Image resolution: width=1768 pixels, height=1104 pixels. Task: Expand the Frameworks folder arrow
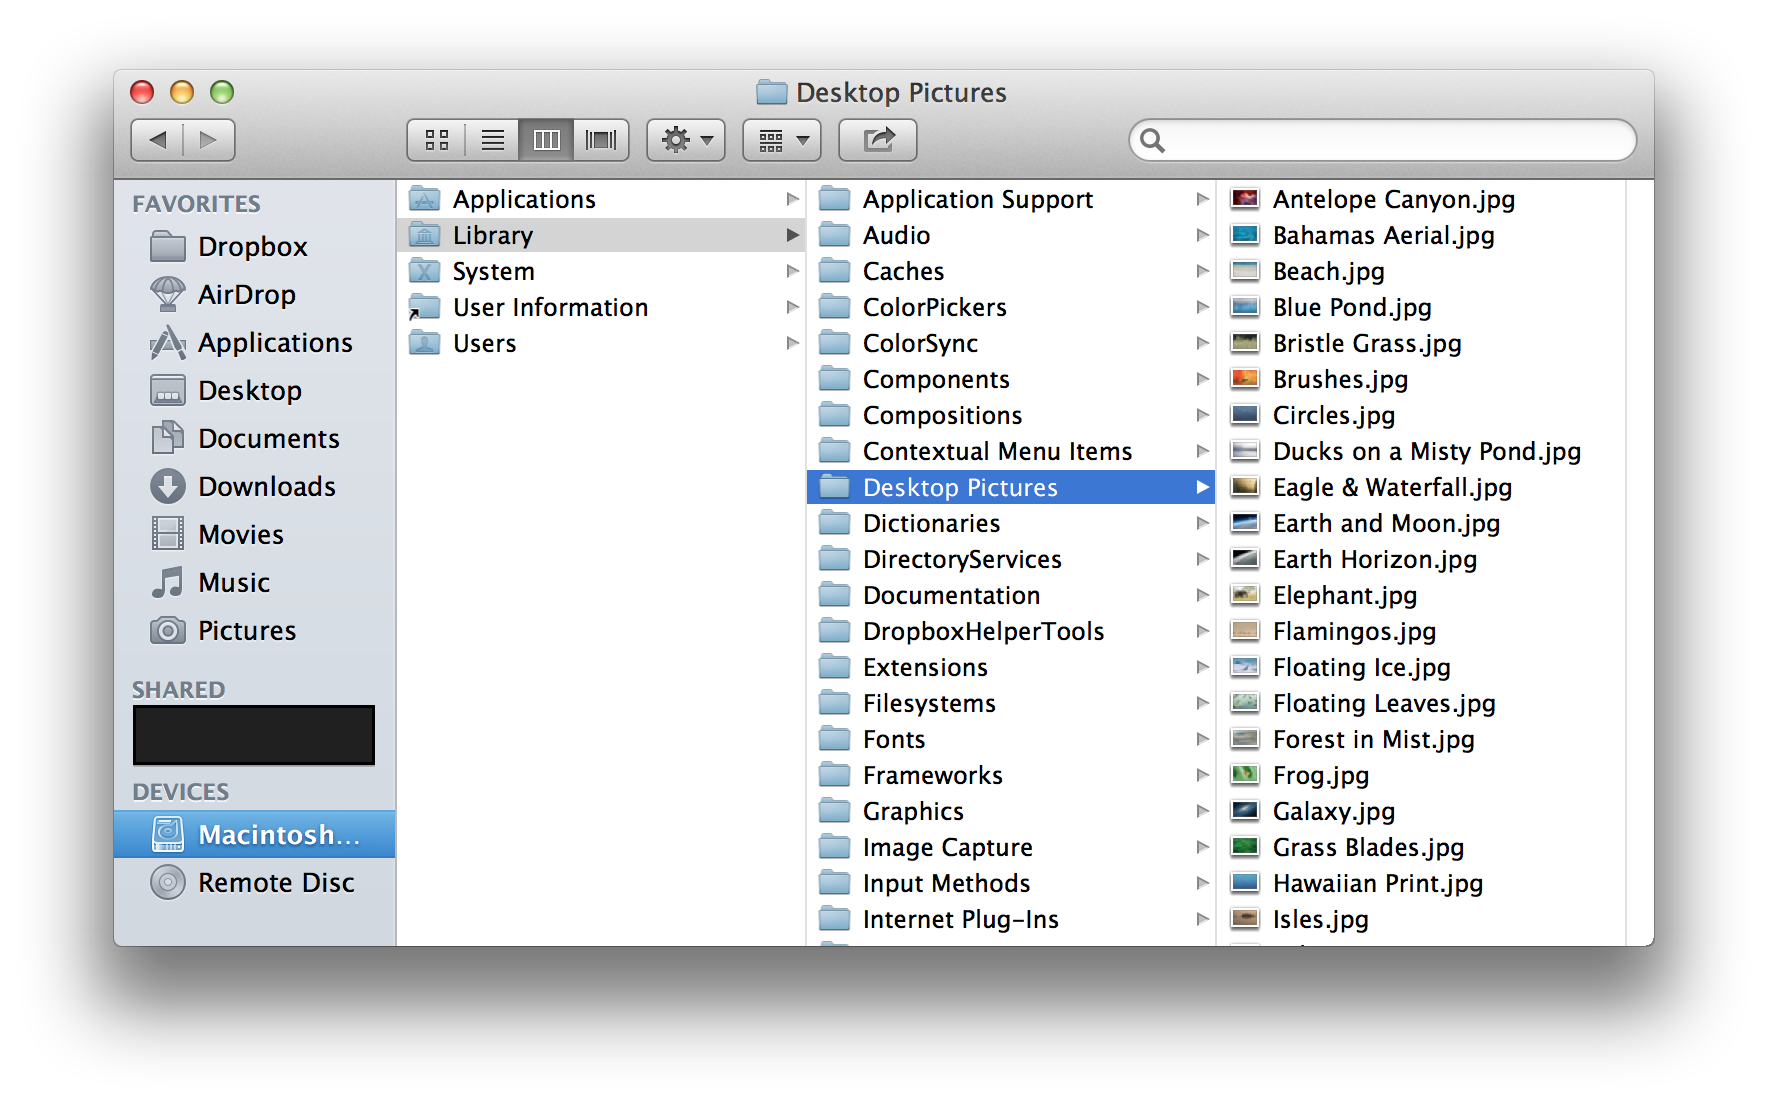tap(1202, 775)
